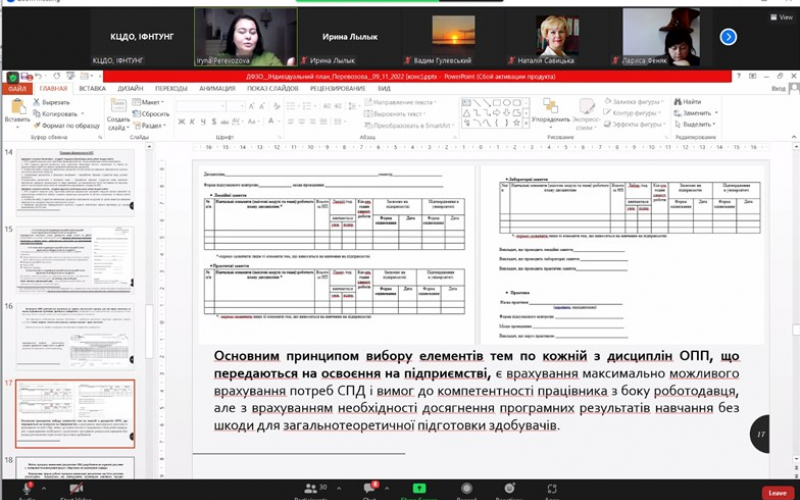The image size is (800, 500).
Task: Click Вход sign-in link
Action: (779, 89)
